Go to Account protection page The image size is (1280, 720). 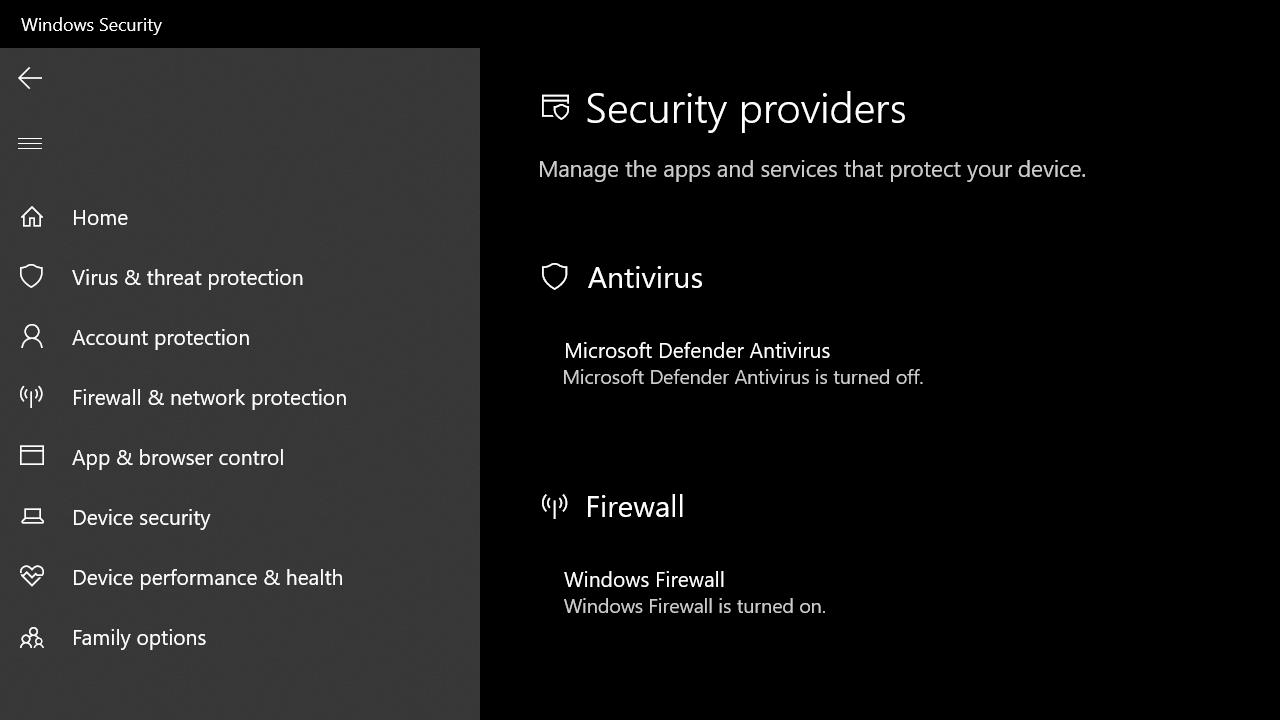(x=161, y=337)
